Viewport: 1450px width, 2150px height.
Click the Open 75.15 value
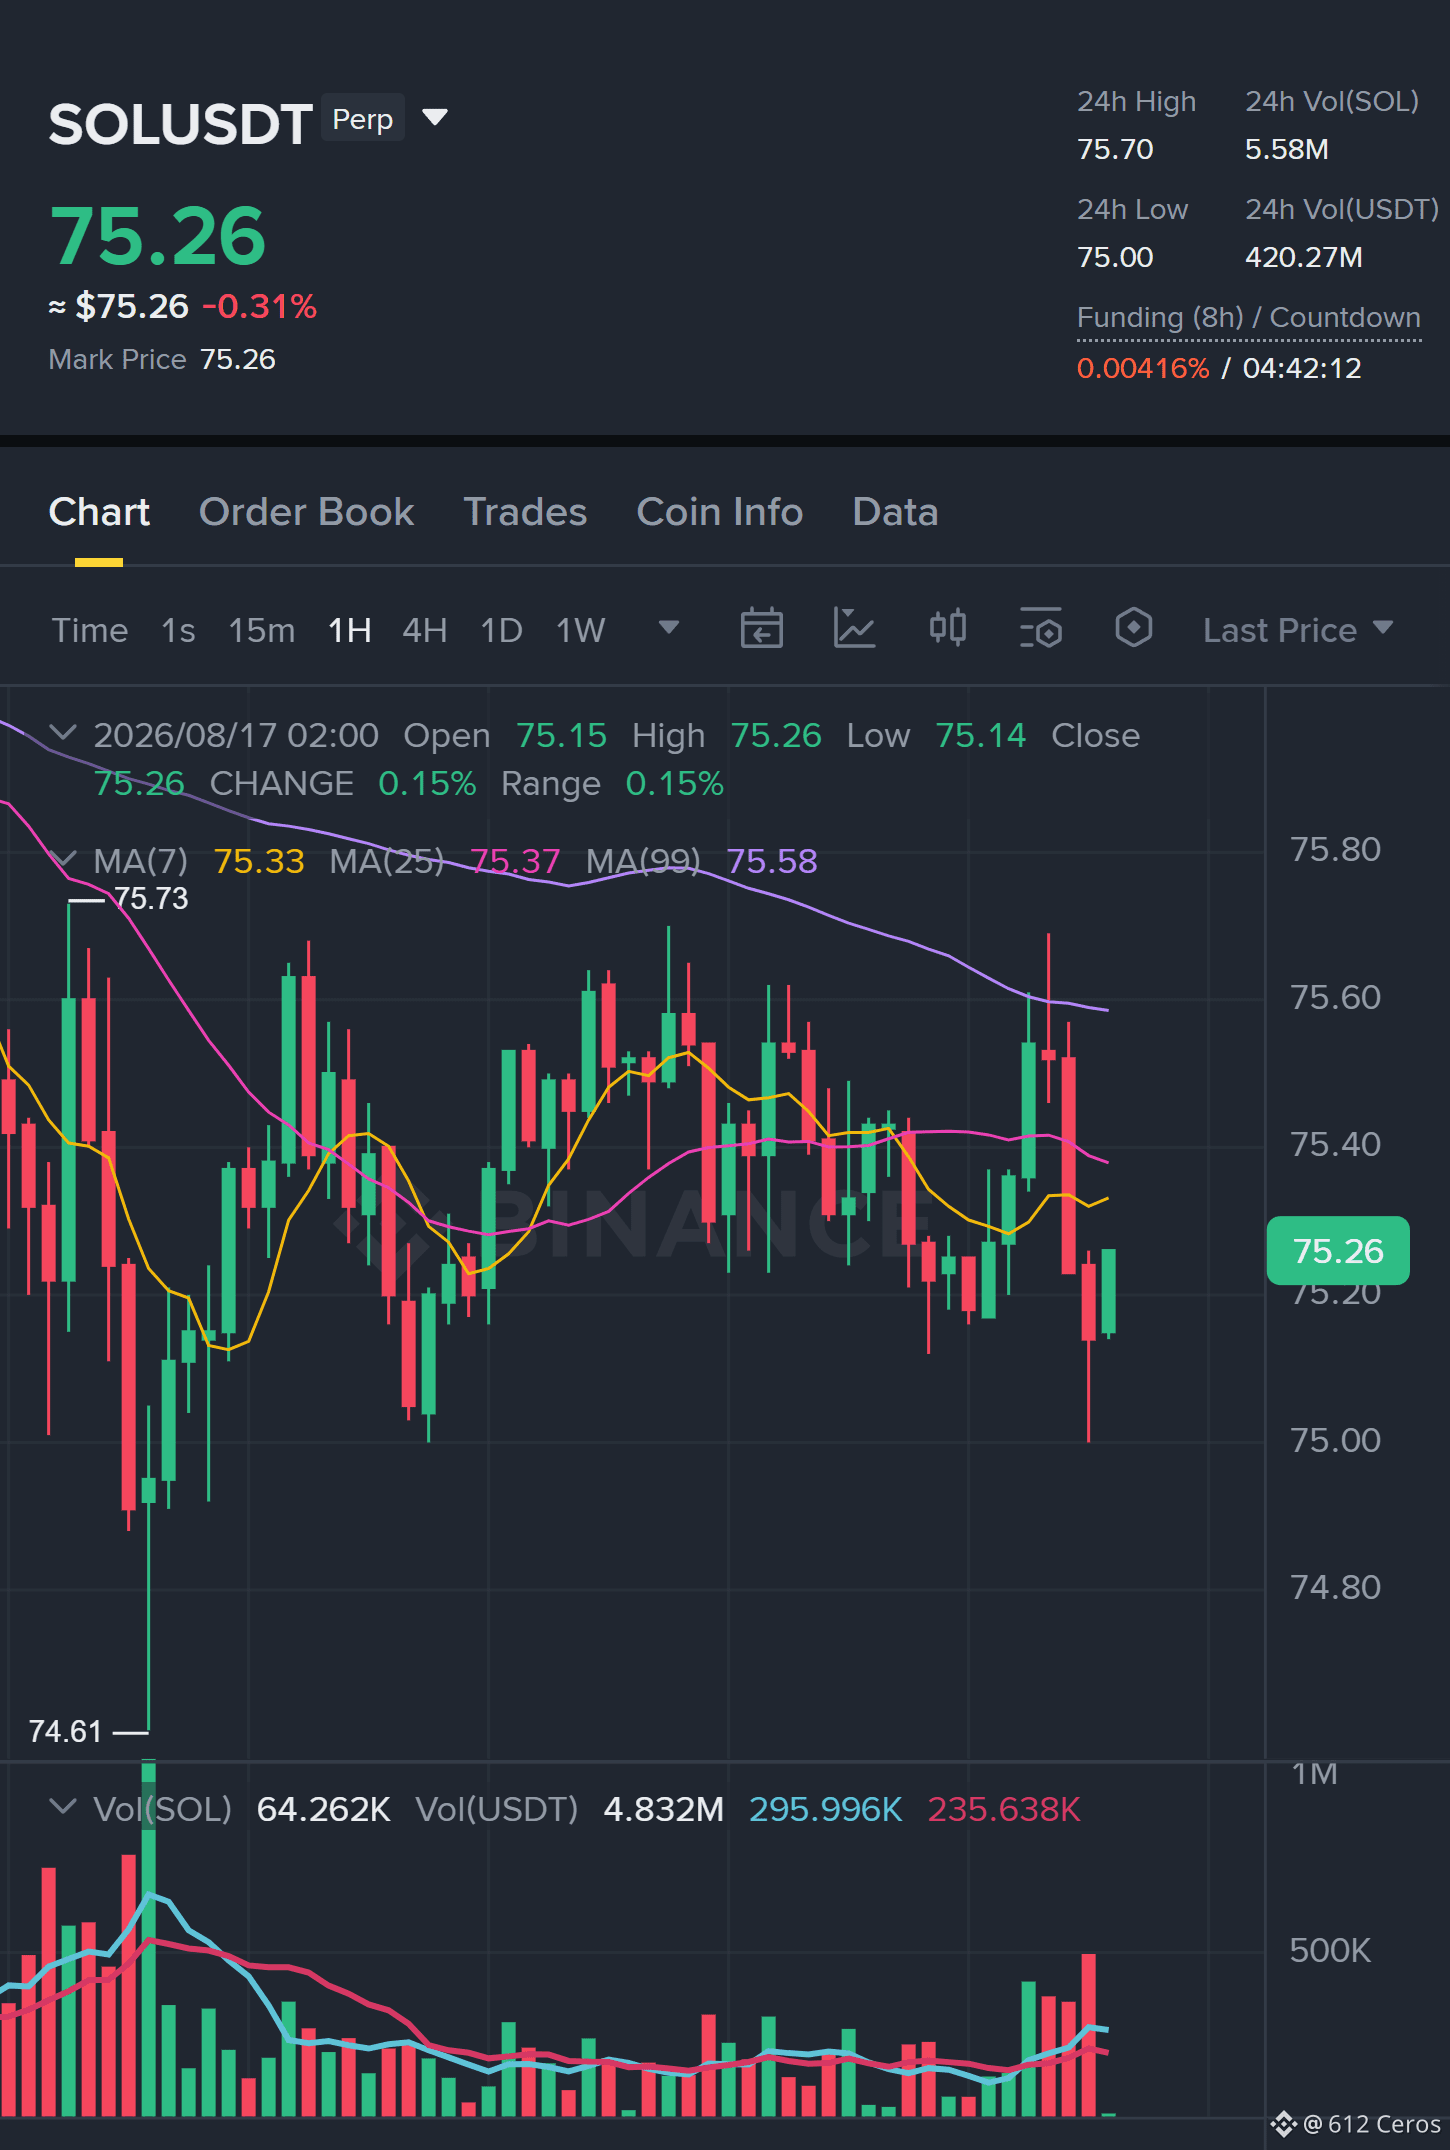pos(561,735)
